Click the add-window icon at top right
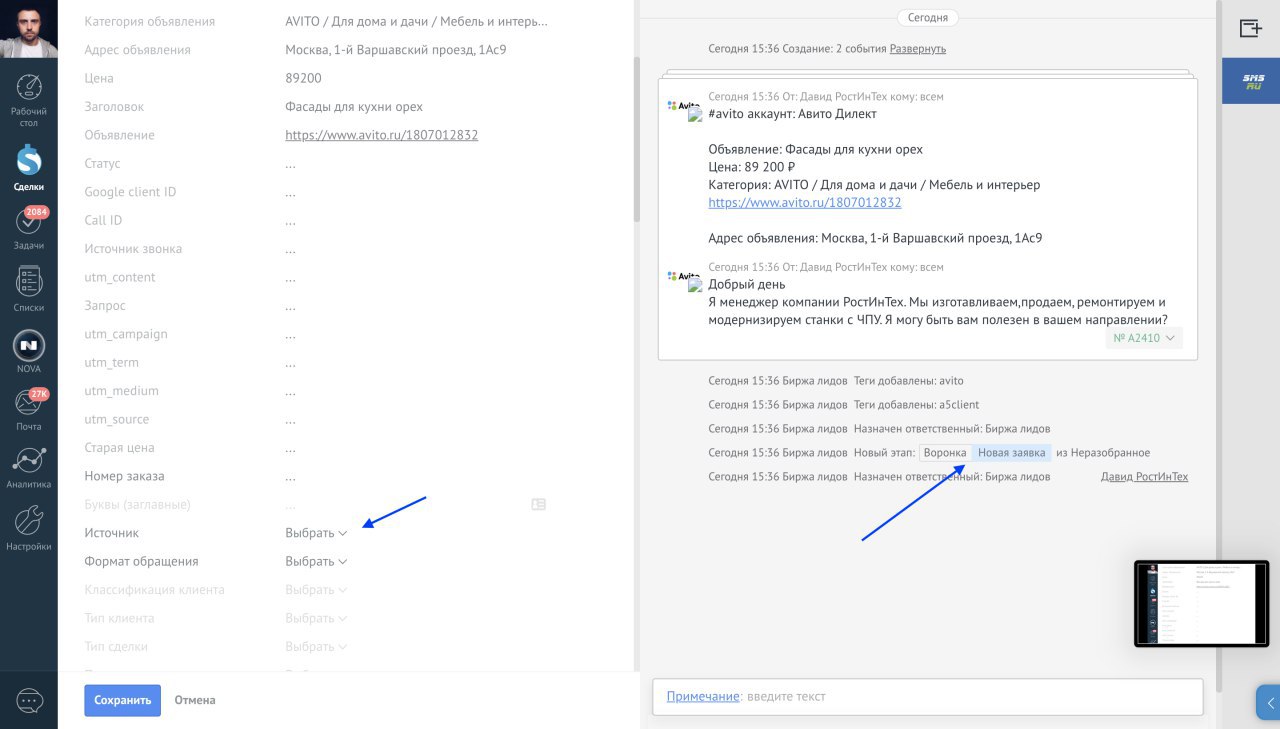The width and height of the screenshot is (1280, 729). (x=1250, y=28)
